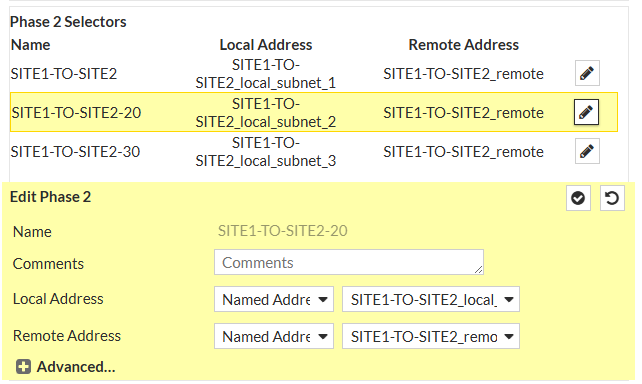Click the Local Address column header
Image resolution: width=642 pixels, height=384 pixels.
(266, 45)
